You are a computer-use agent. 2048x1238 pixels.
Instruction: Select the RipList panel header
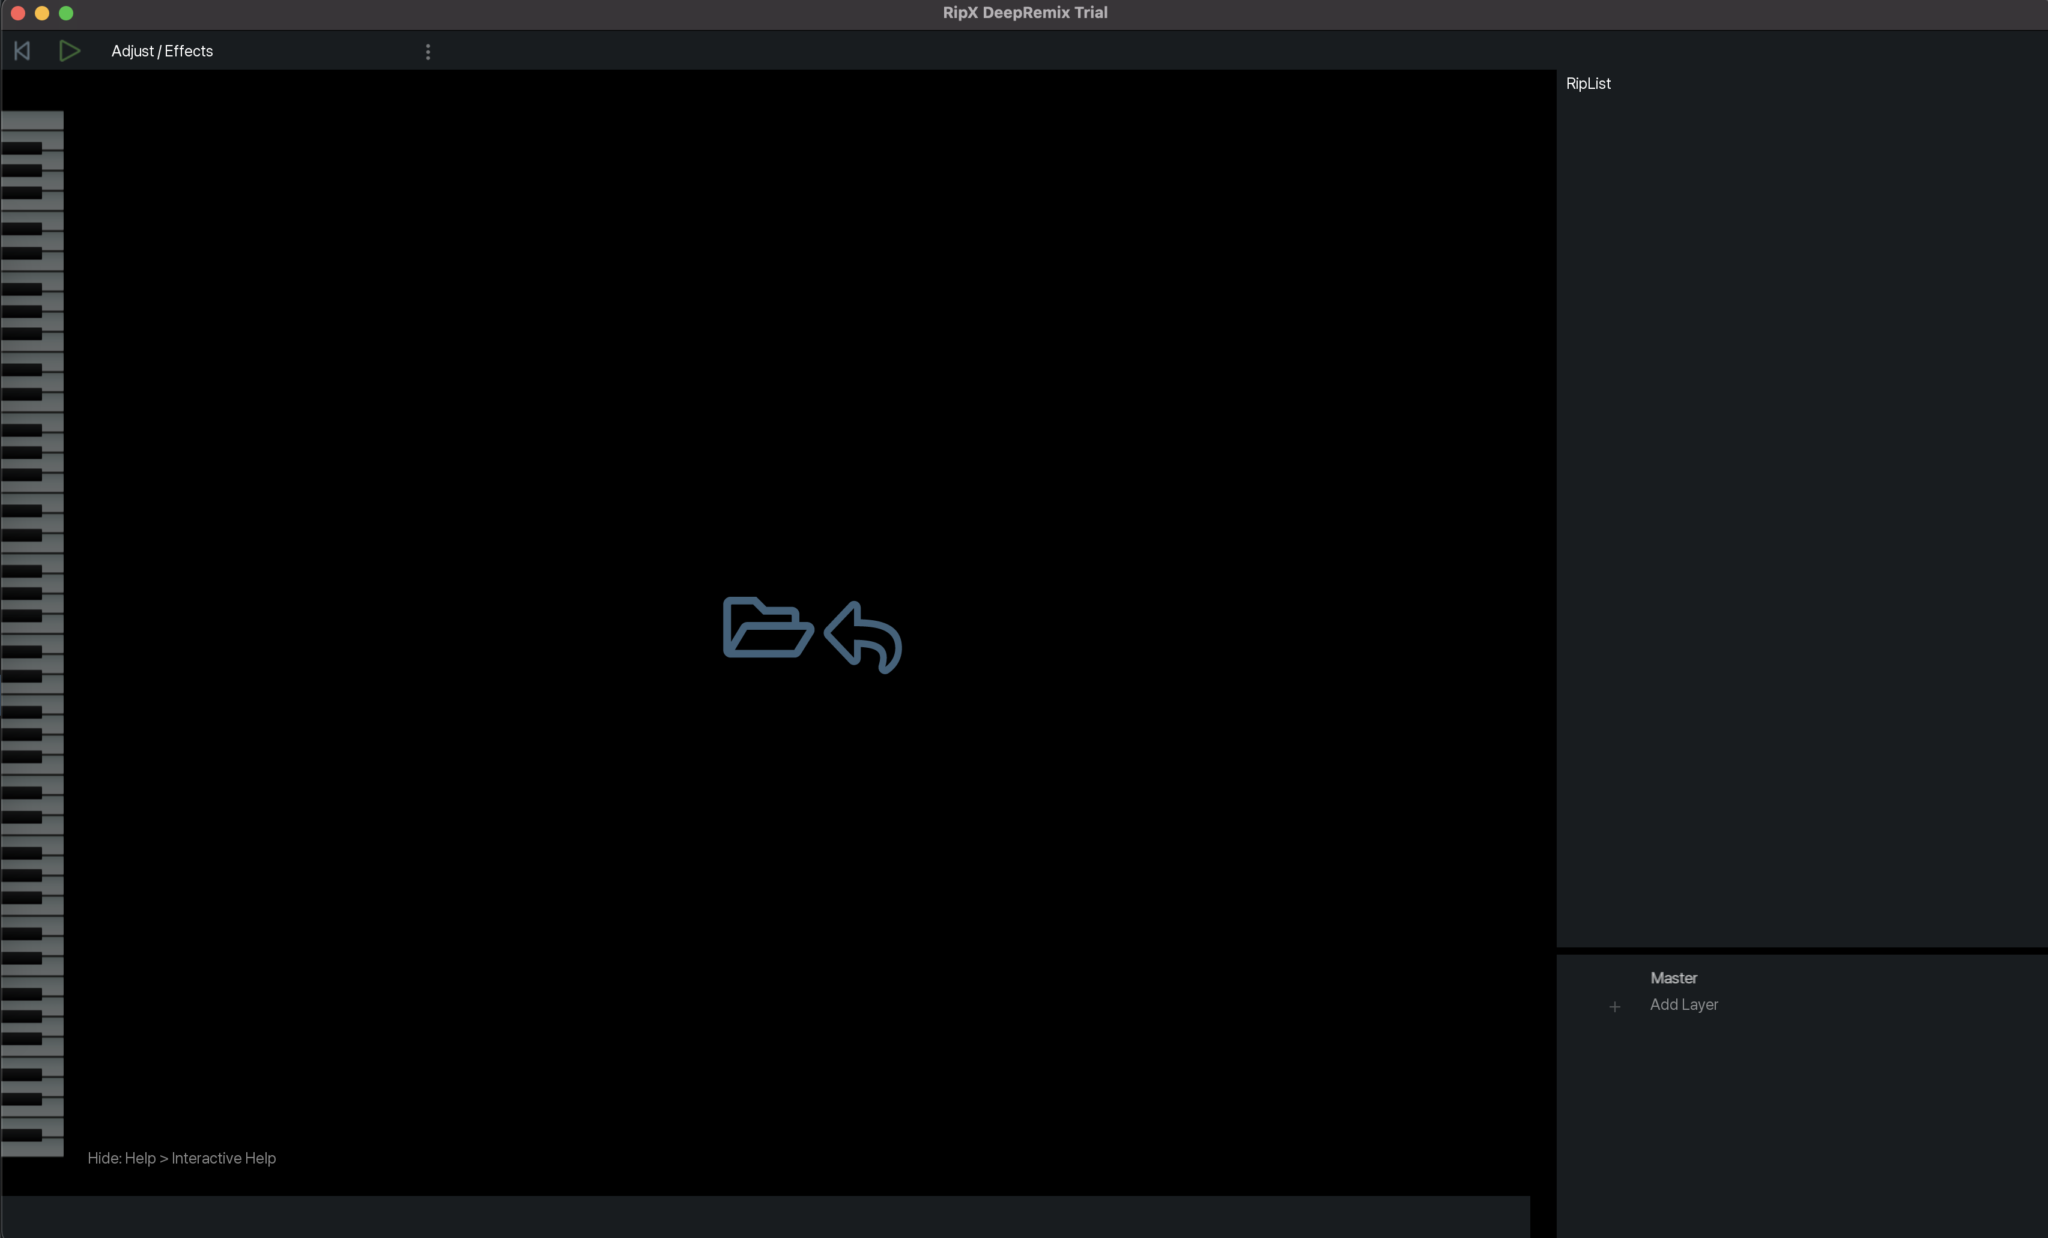click(x=1588, y=84)
